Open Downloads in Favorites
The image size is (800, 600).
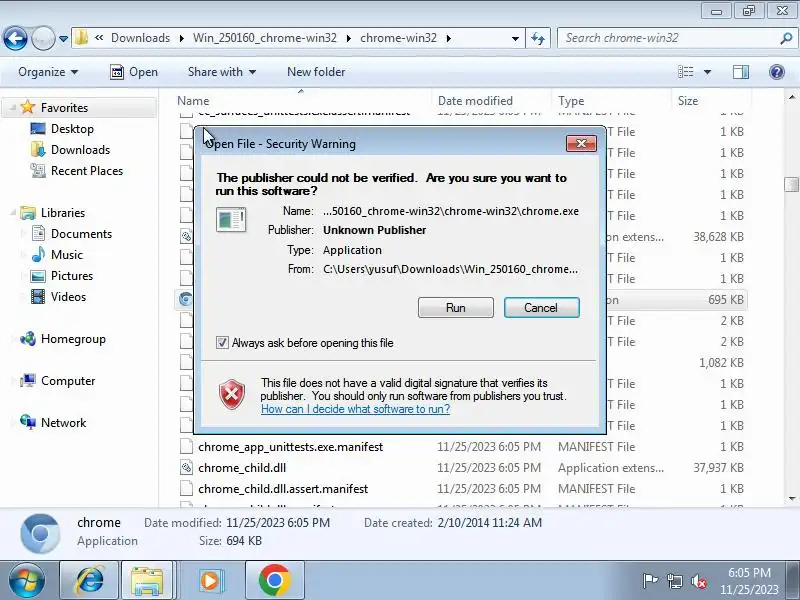point(80,149)
